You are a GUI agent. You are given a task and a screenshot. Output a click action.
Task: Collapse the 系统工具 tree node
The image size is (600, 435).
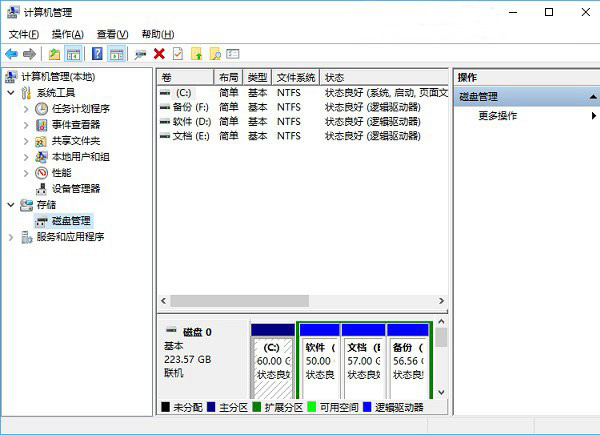11,92
